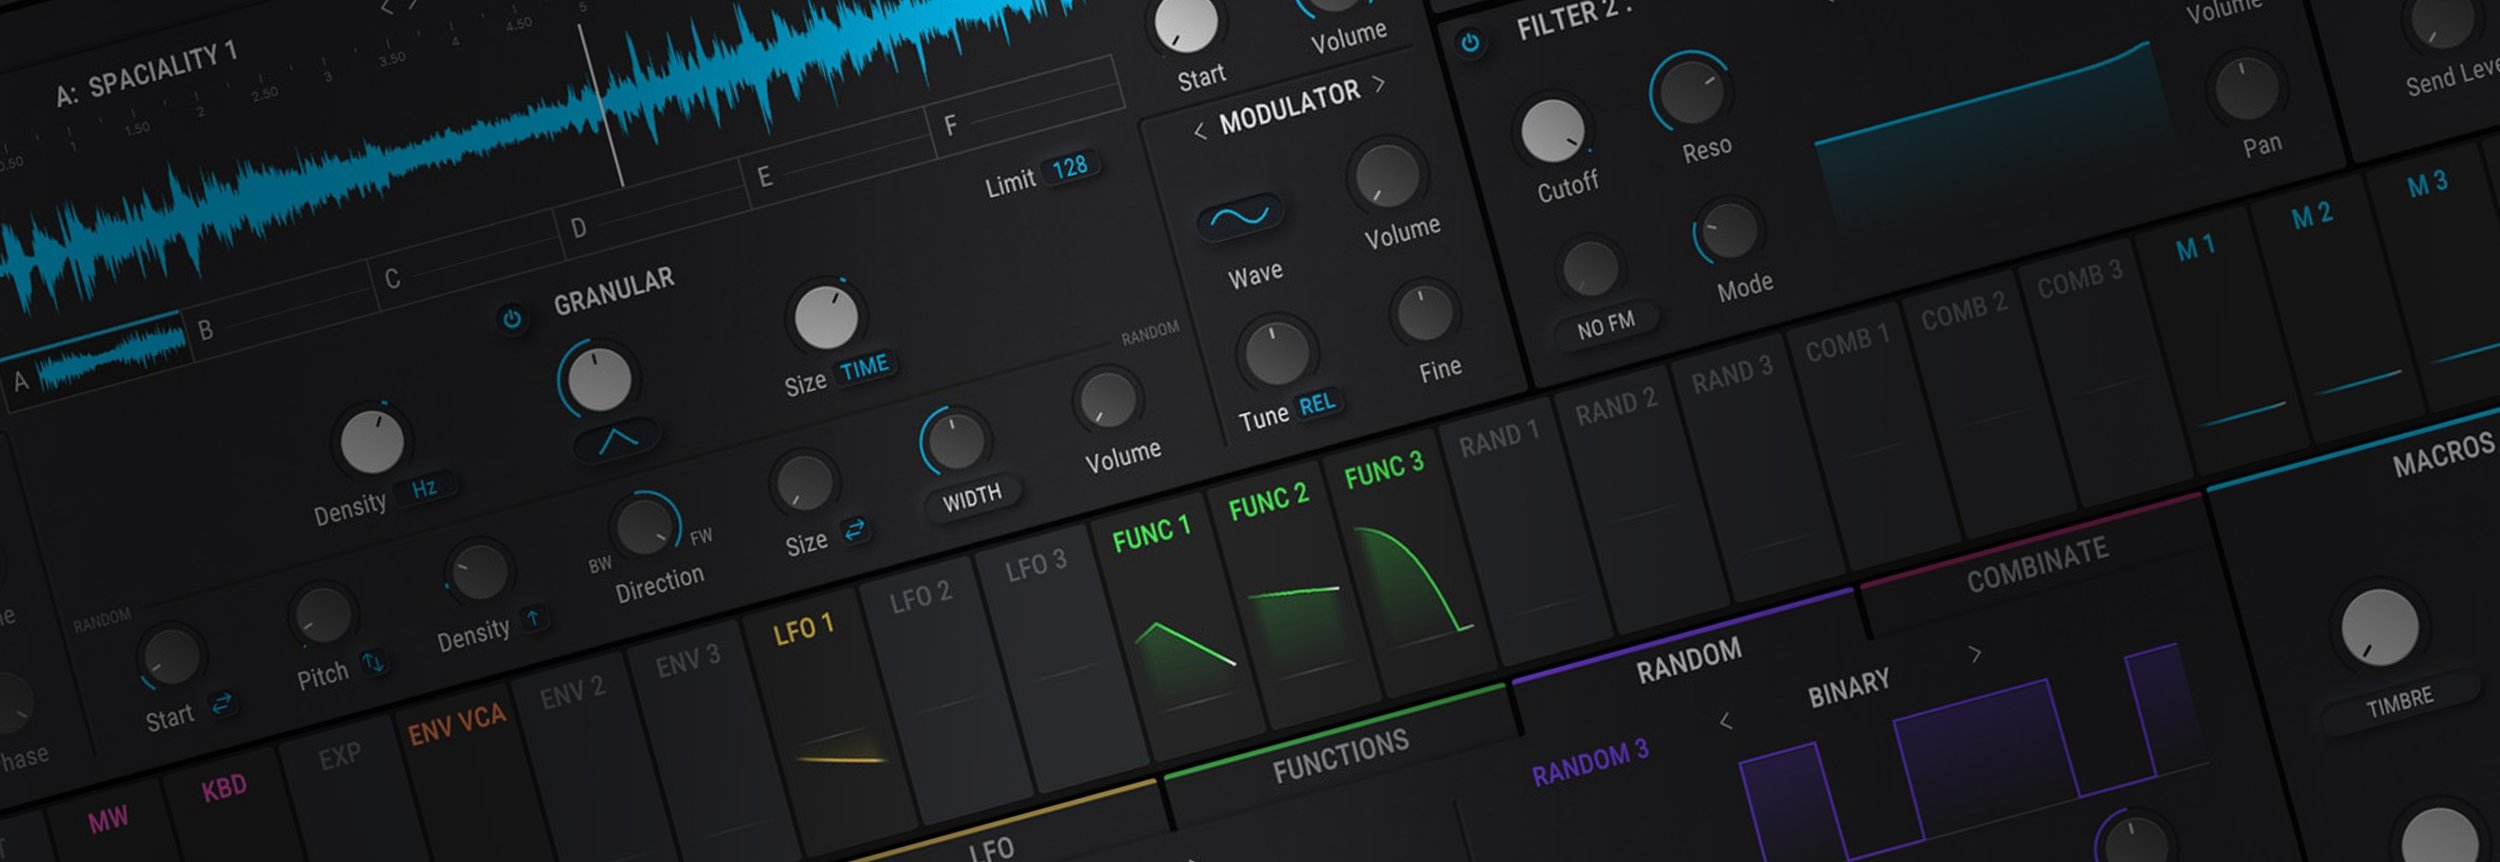Click the random Size bidirectional arrows icon
2500x862 pixels.
tap(855, 530)
